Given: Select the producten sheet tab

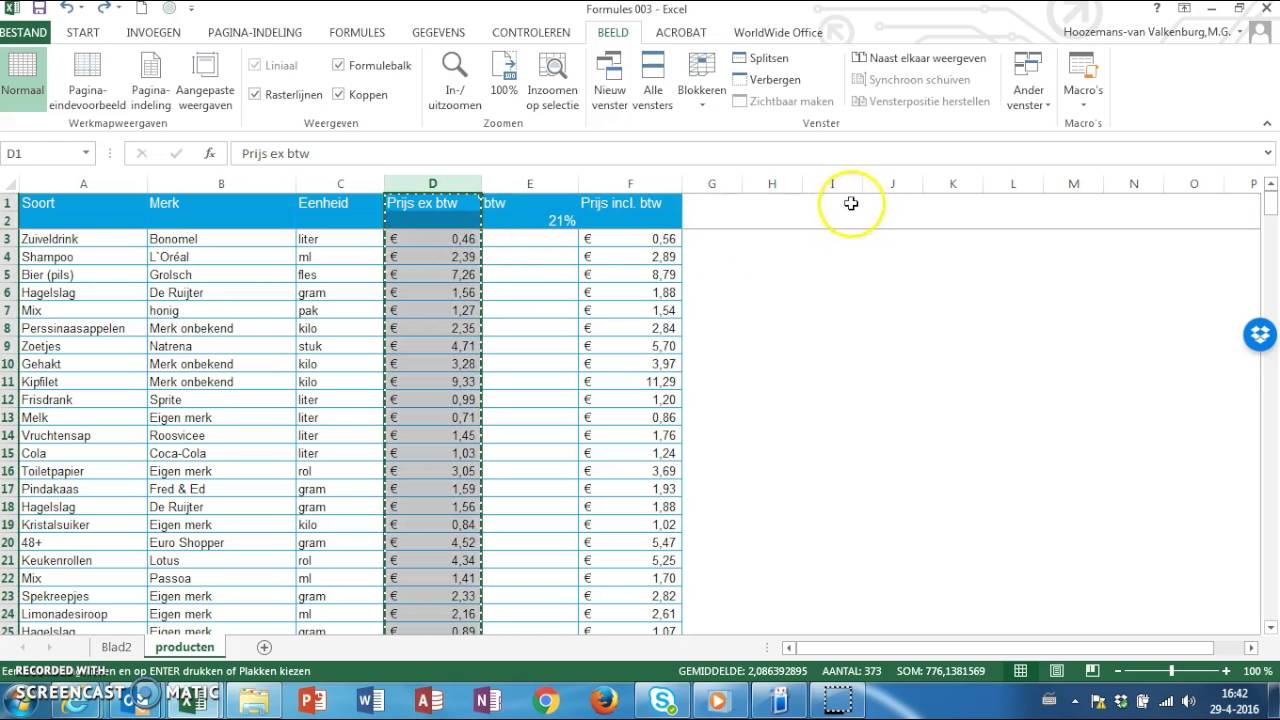Looking at the screenshot, I should point(185,647).
